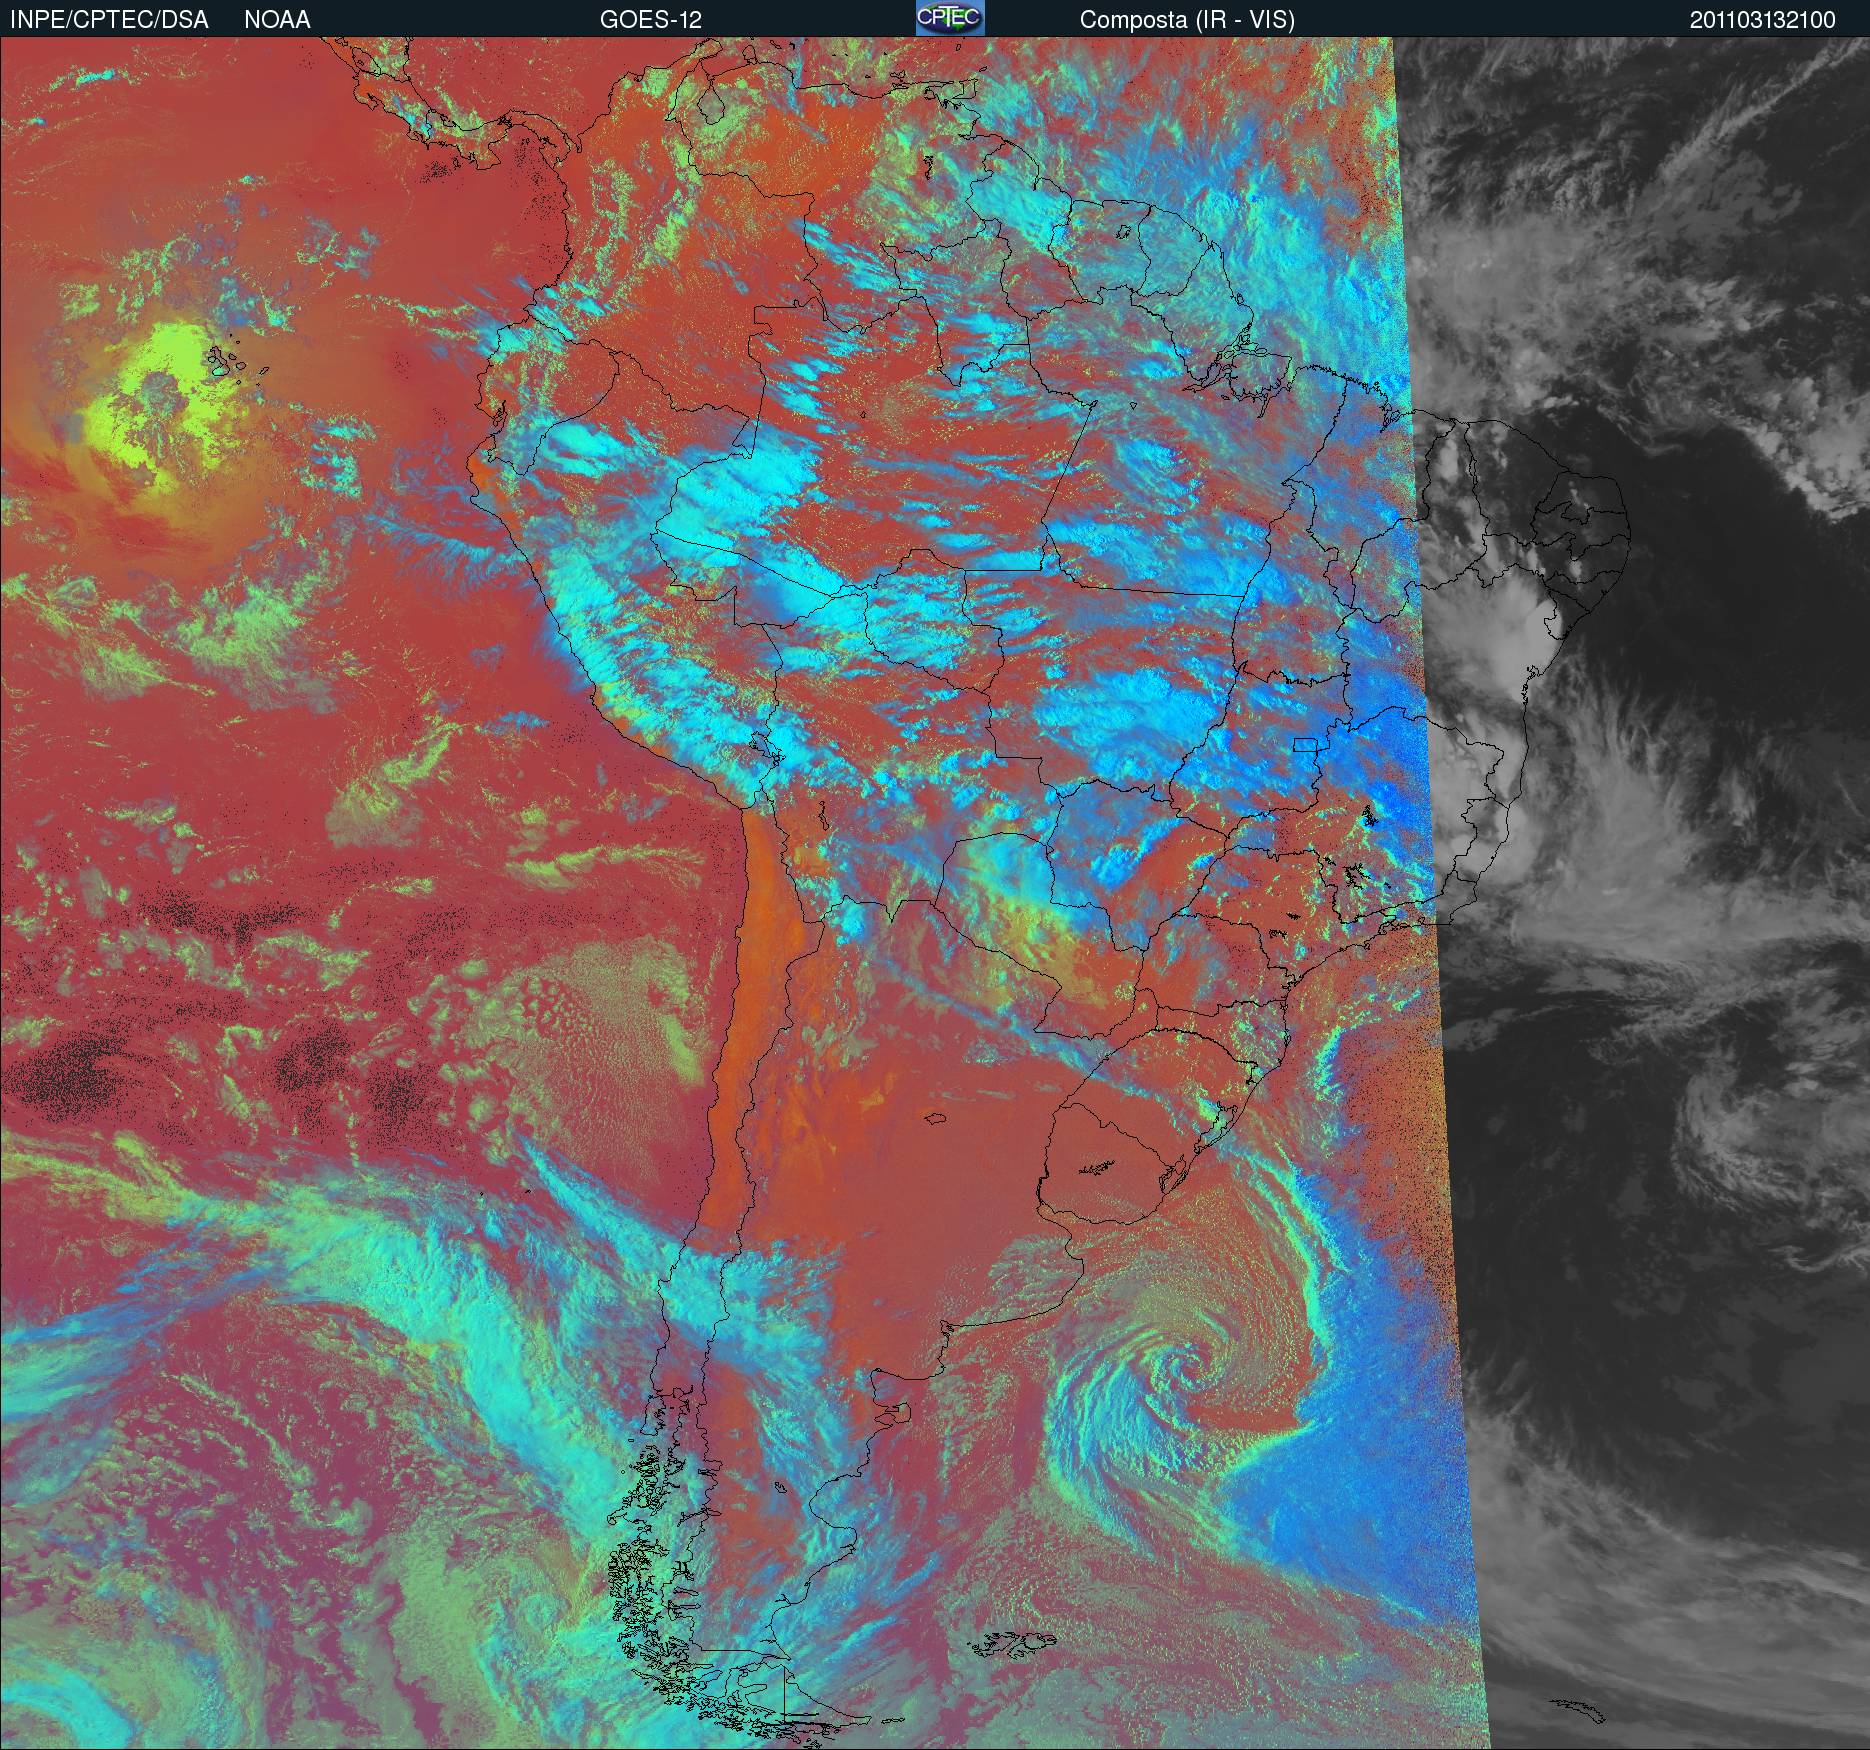Viewport: 1870px width, 1750px height.
Task: Click the Composta (IR - VIS) title
Action: [1187, 20]
